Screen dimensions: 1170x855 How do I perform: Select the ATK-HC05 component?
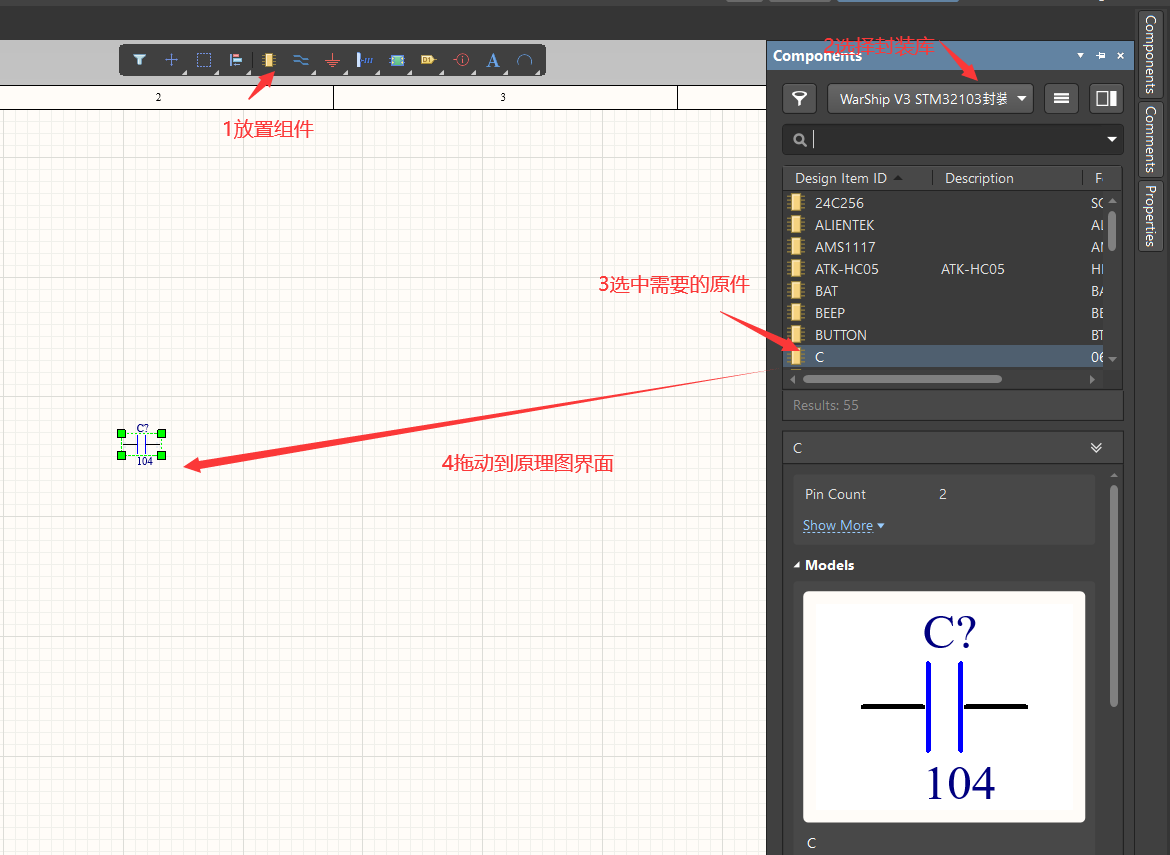944,269
